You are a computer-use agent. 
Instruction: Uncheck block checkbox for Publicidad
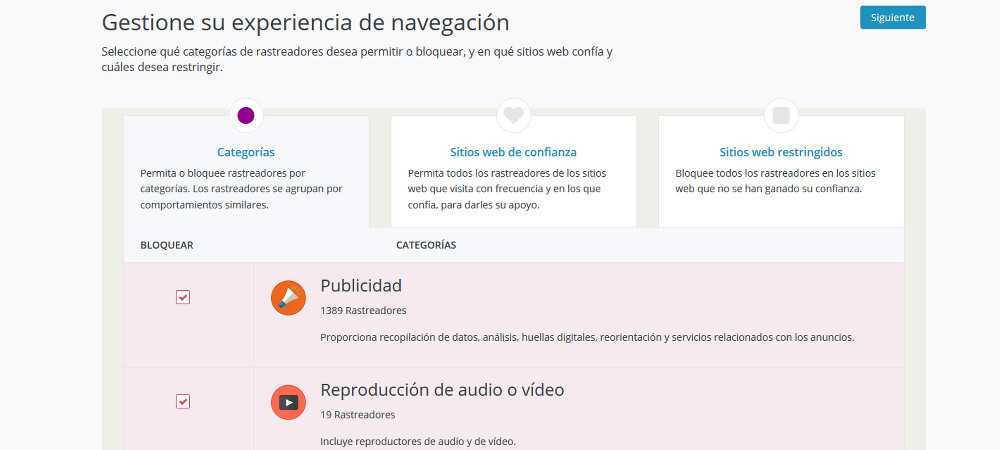[x=183, y=297]
